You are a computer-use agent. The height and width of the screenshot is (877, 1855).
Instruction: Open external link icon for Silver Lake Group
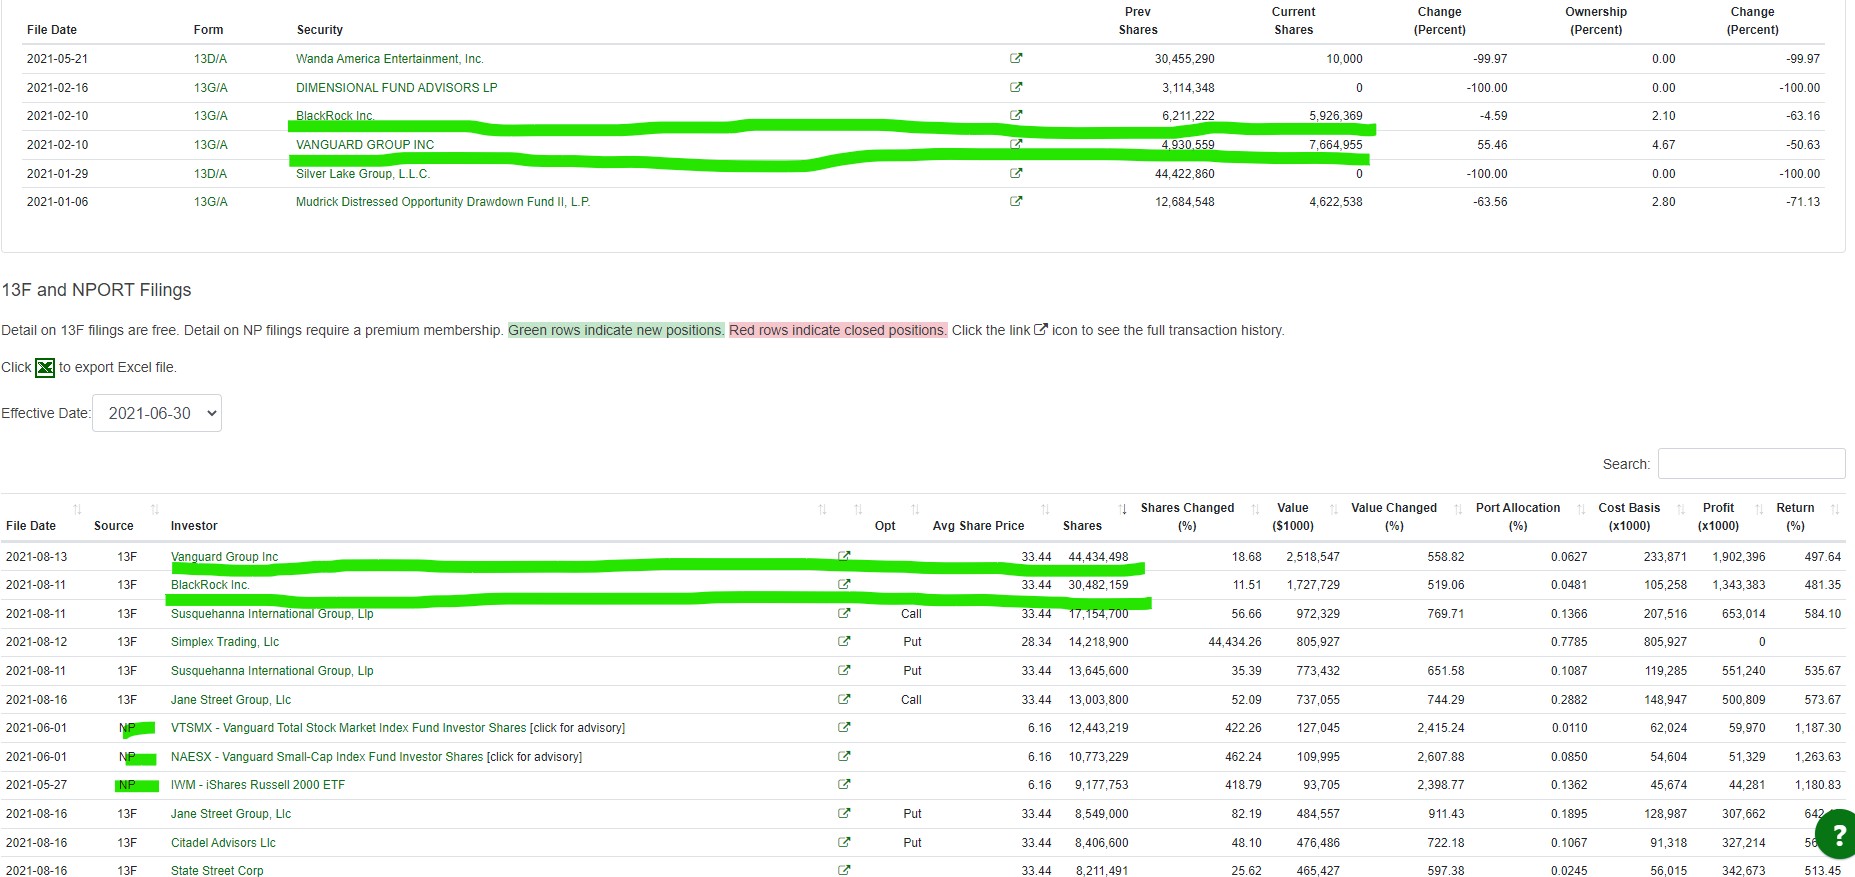tap(1016, 173)
